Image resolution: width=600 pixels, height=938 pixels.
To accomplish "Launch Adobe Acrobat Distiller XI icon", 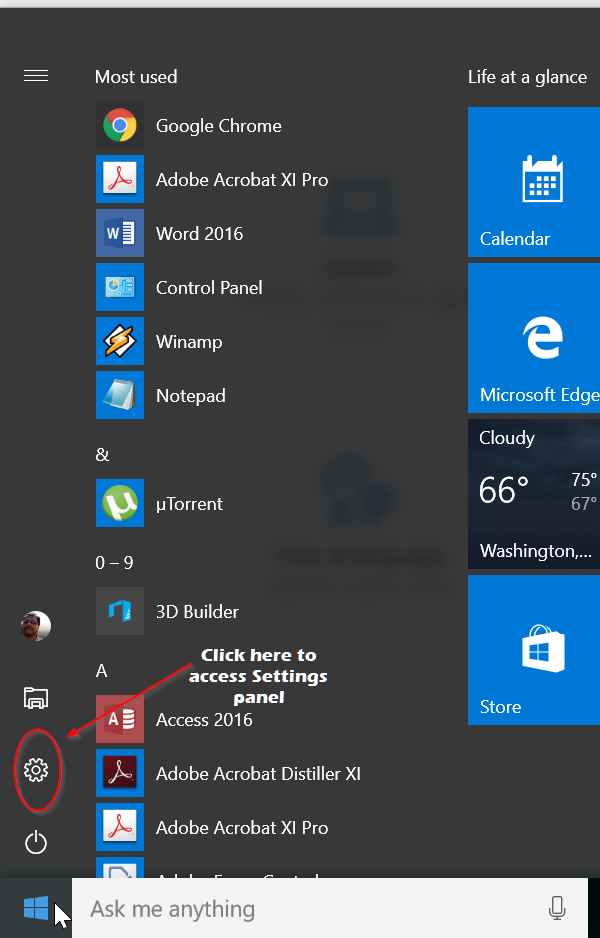I will click(x=120, y=773).
